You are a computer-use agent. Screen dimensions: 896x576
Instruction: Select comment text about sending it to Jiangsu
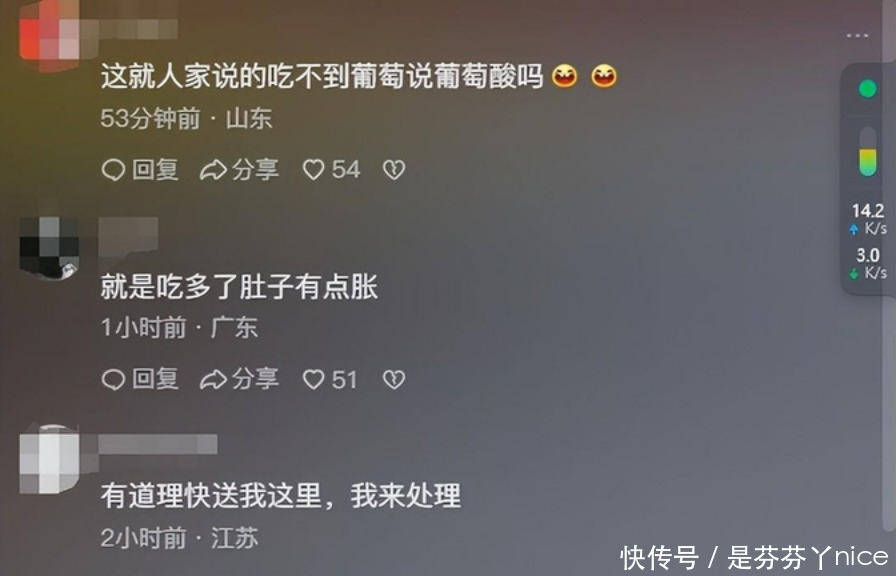281,495
